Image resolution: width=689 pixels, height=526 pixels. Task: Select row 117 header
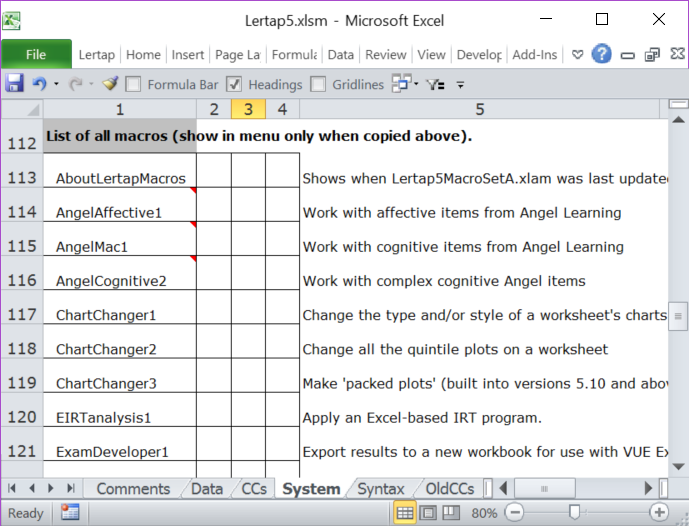coord(22,307)
